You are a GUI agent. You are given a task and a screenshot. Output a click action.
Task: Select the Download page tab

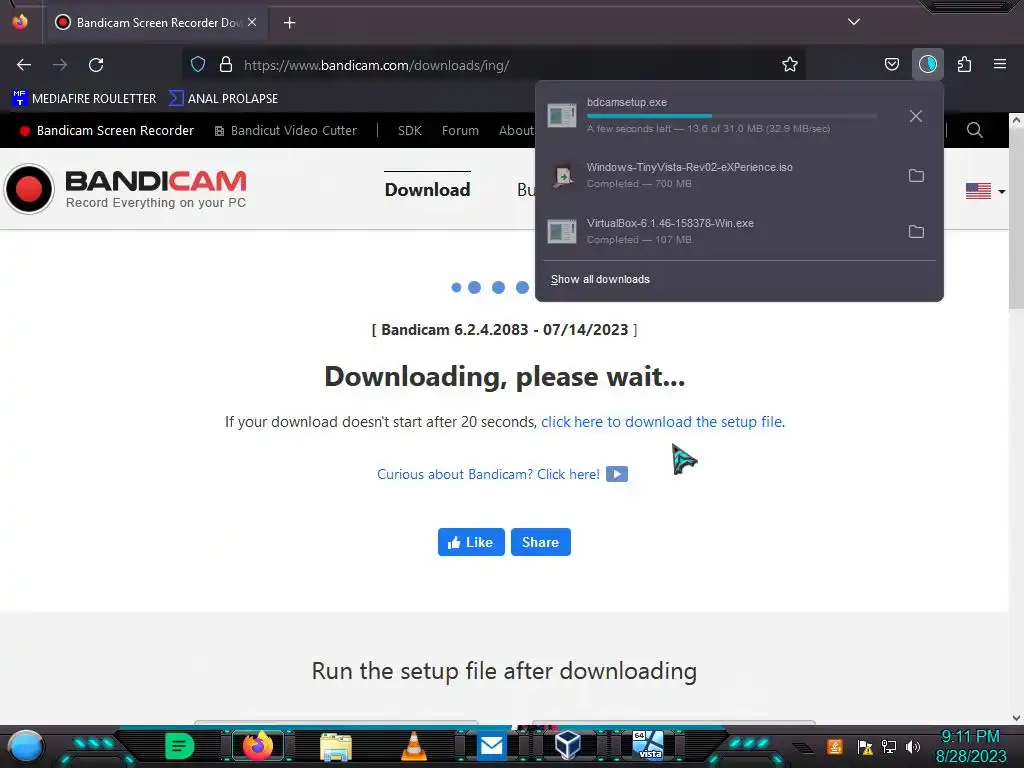pos(427,189)
